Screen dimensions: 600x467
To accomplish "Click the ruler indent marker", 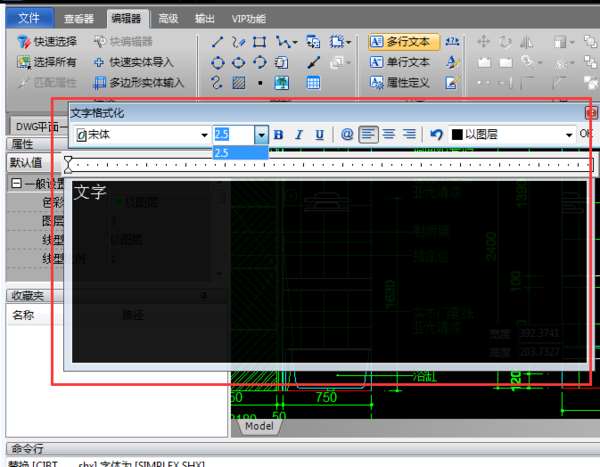I will click(68, 165).
